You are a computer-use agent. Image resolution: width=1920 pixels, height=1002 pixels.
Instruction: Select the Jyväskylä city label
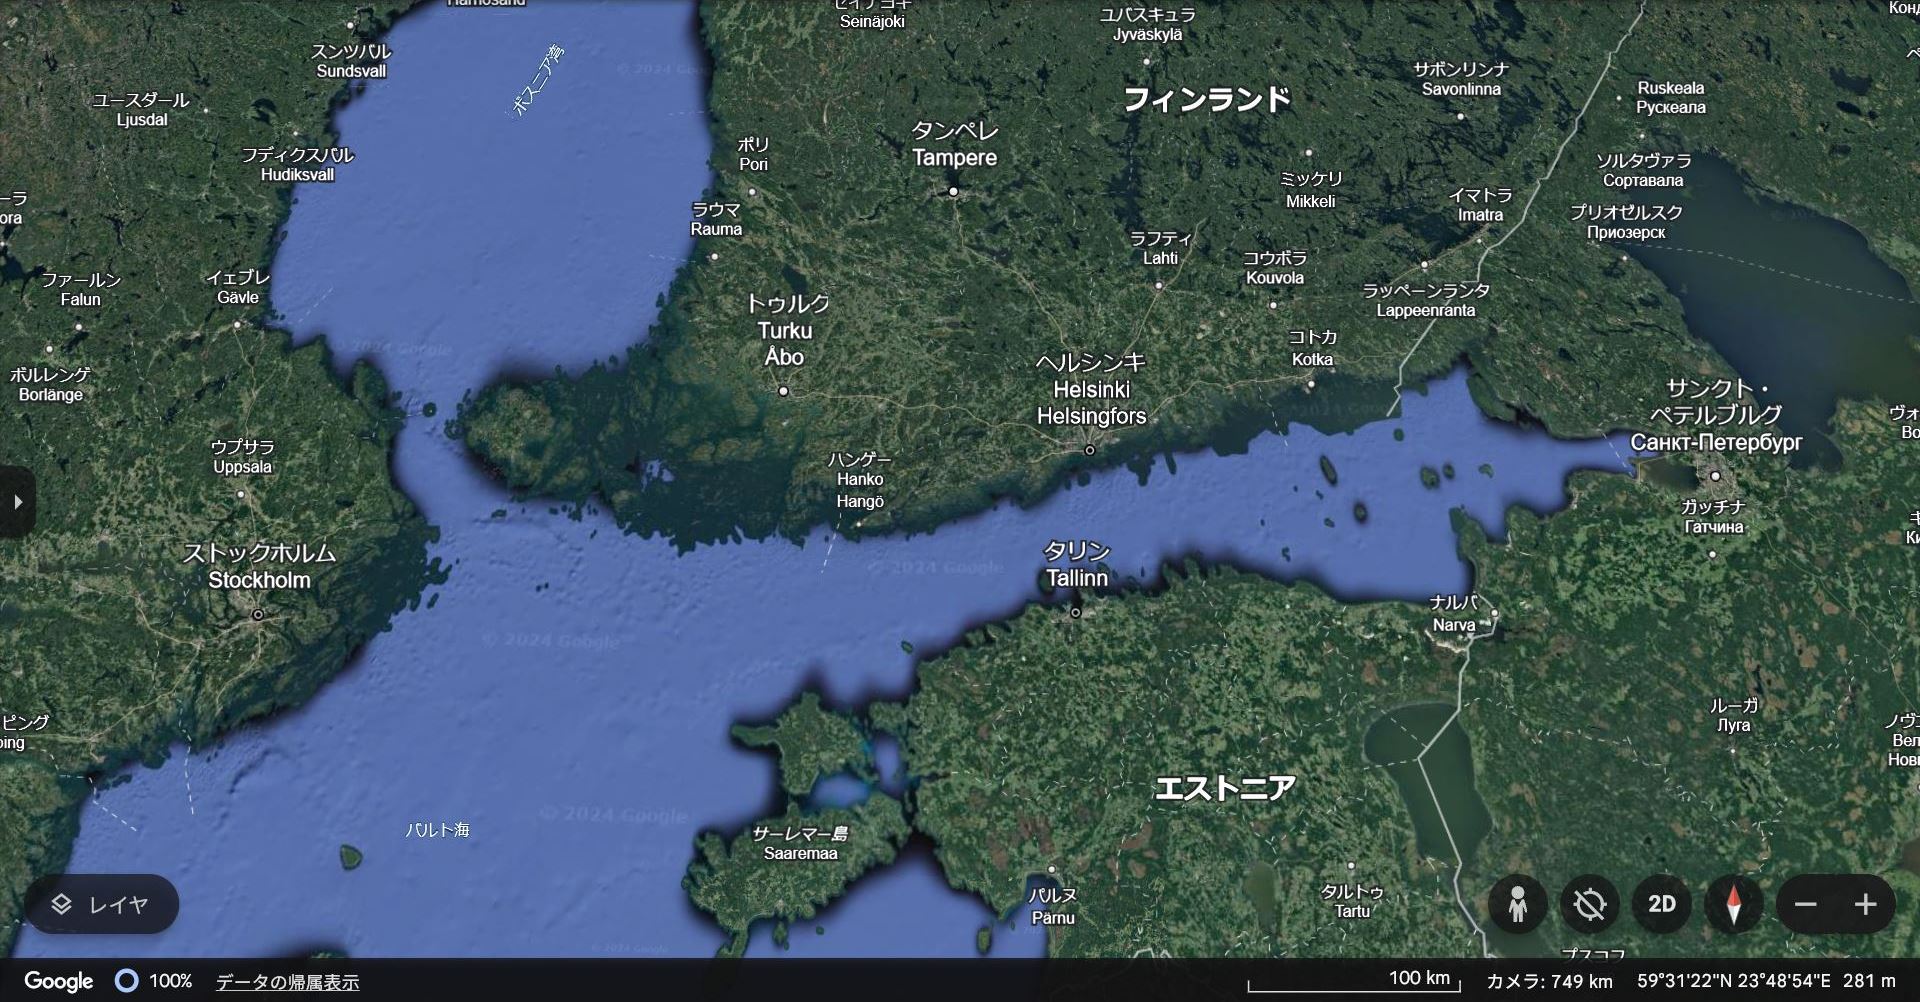1148,25
